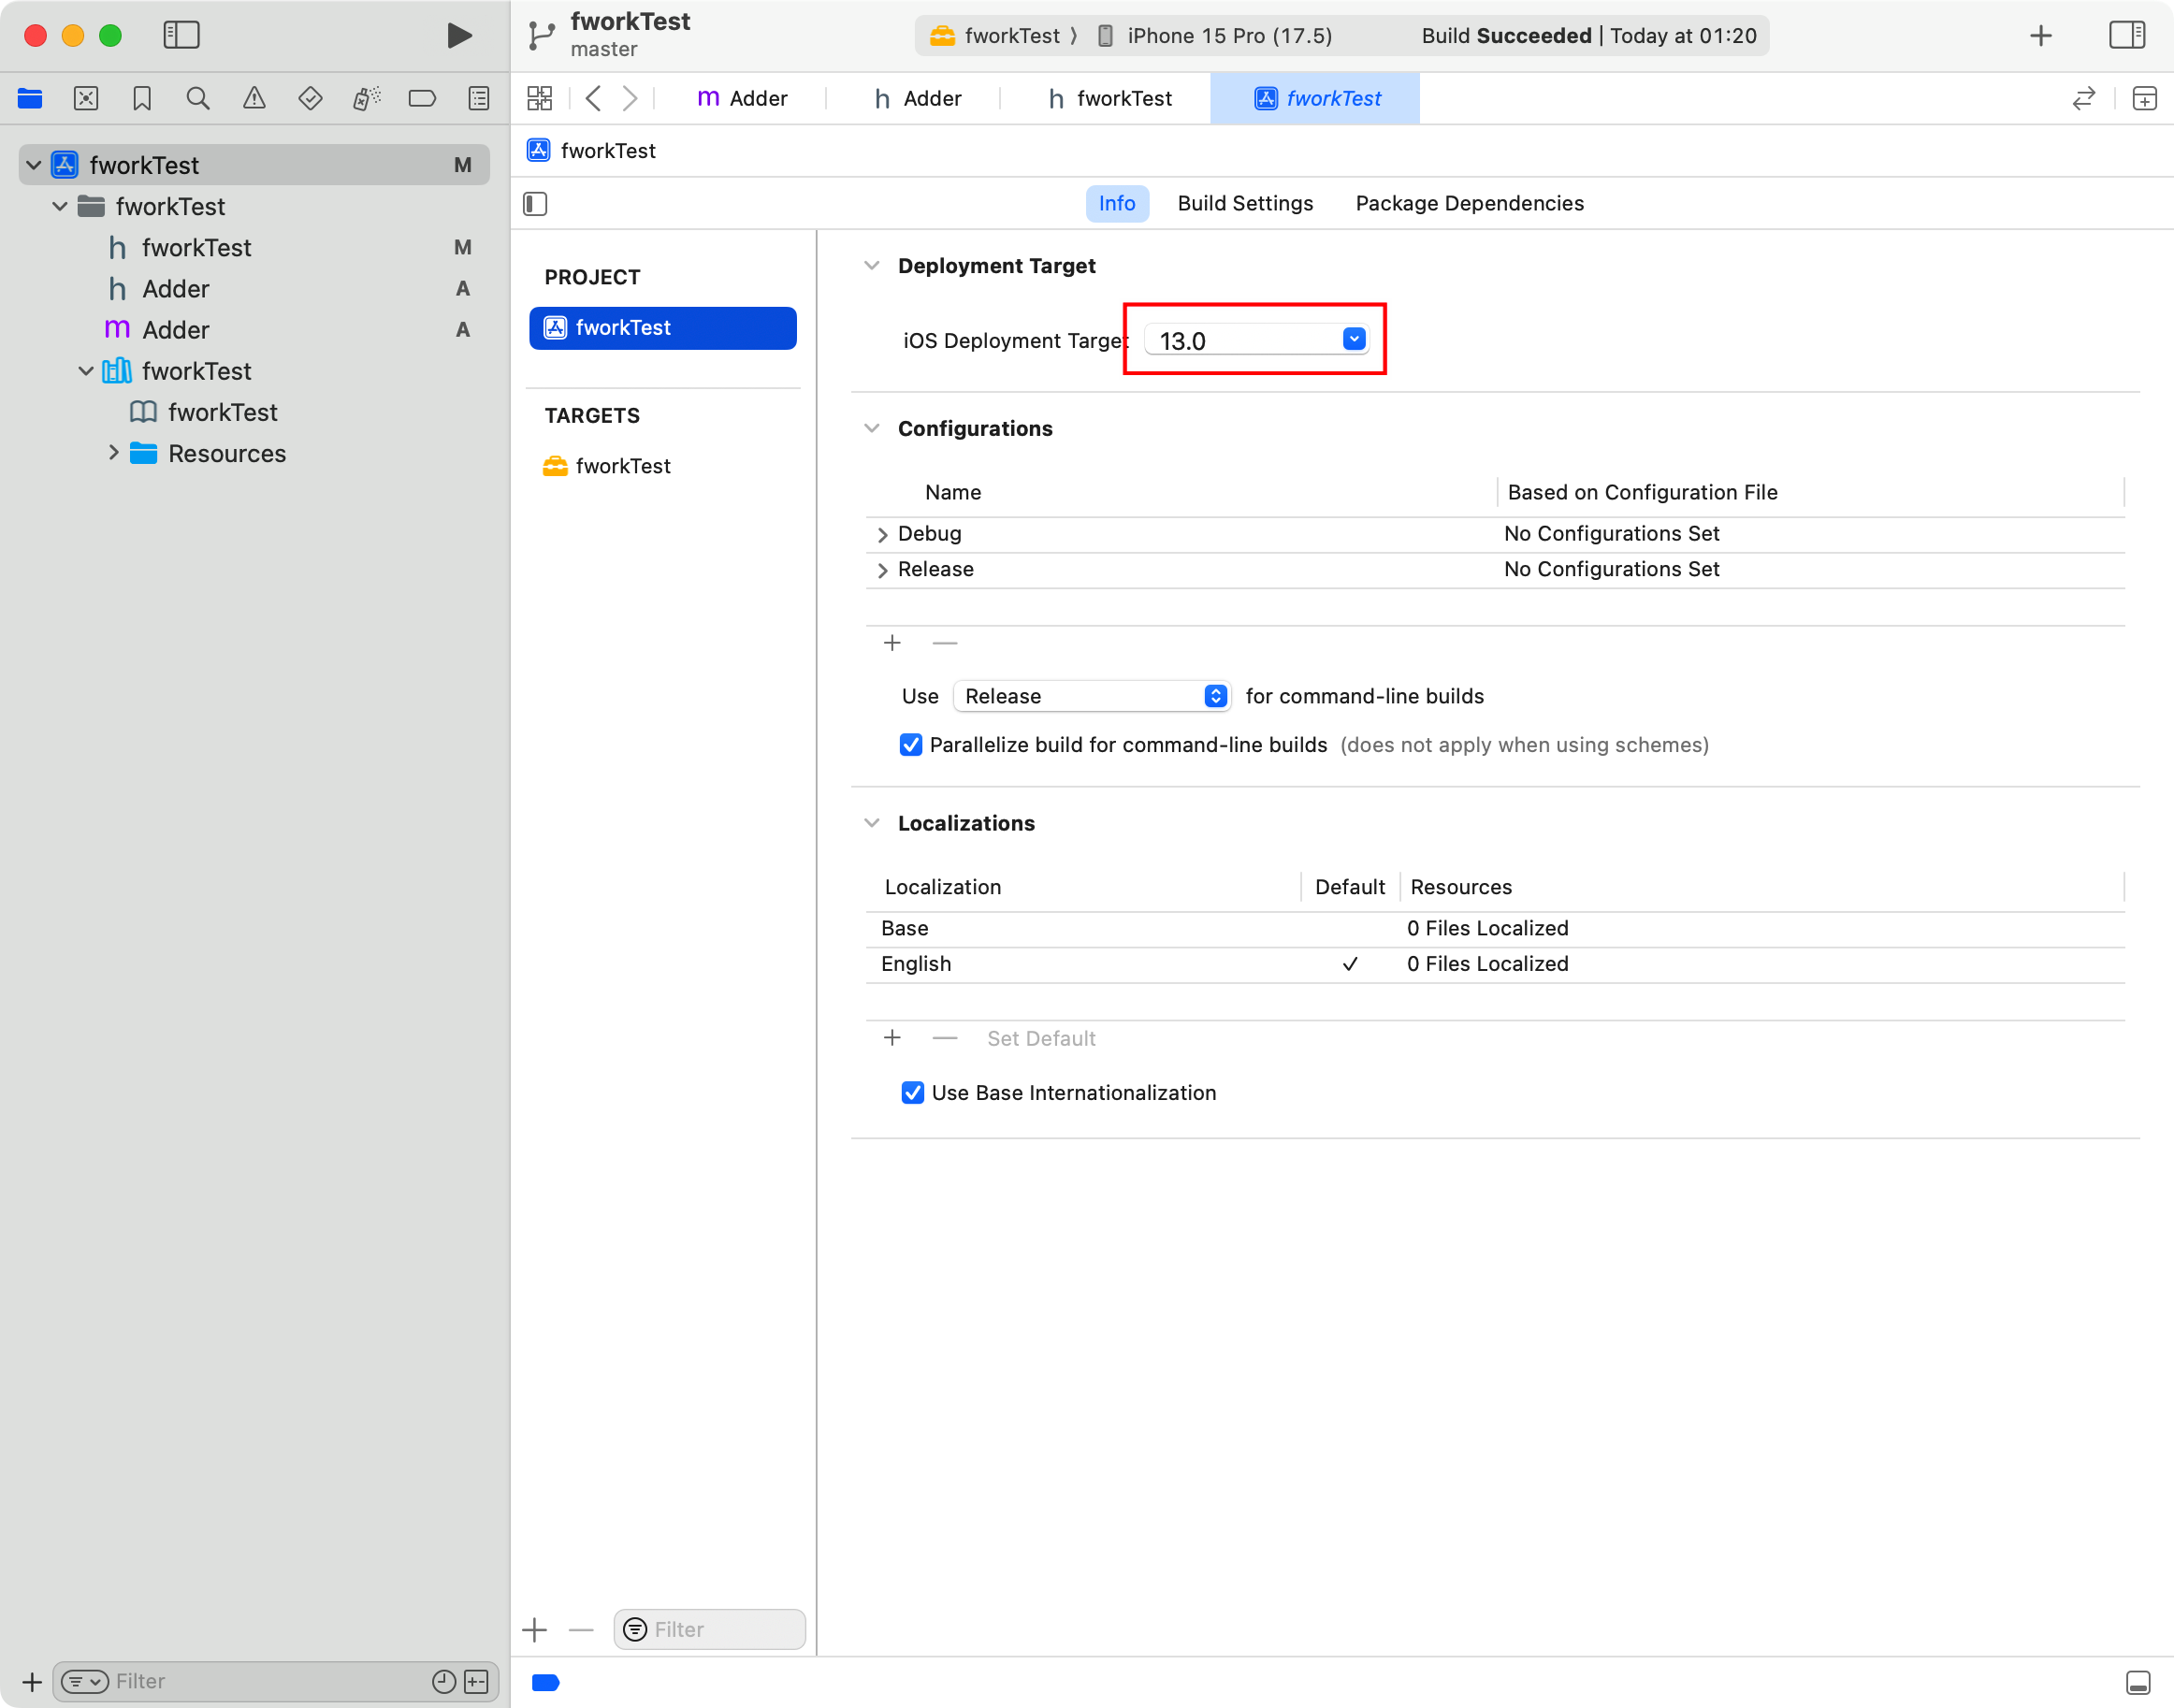Toggle Use Base Internationalization checkbox

pos(912,1093)
